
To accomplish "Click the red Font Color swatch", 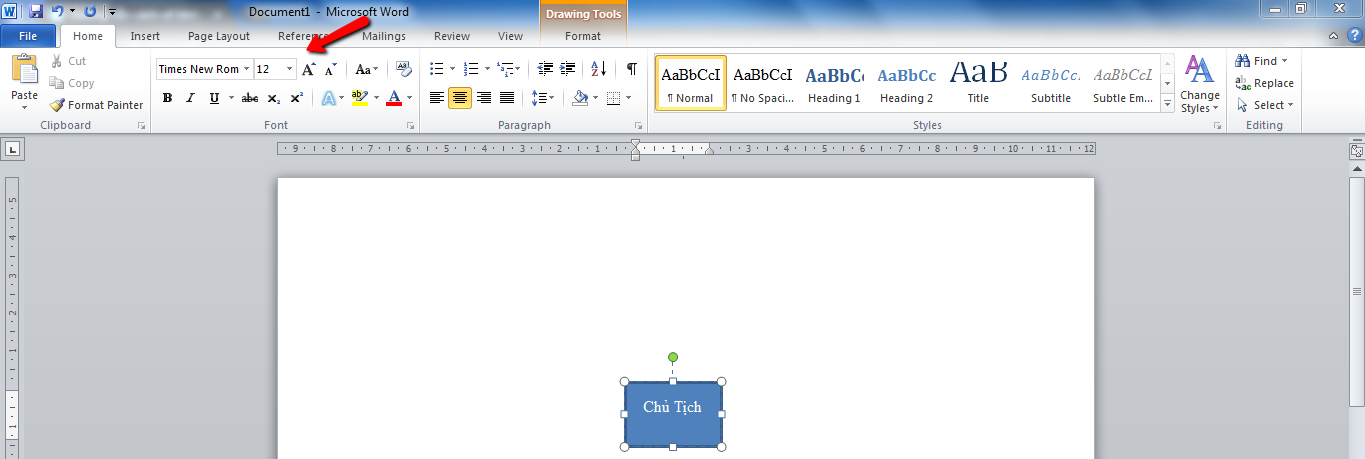I will pos(394,98).
